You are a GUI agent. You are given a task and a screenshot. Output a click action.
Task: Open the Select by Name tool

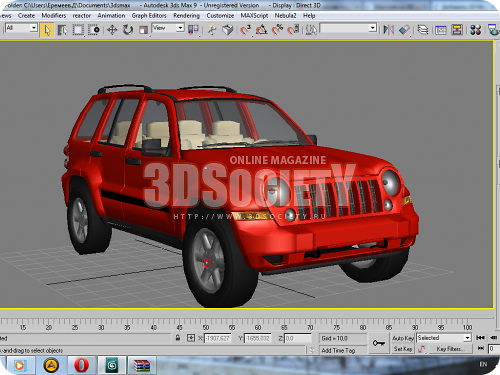(62, 30)
